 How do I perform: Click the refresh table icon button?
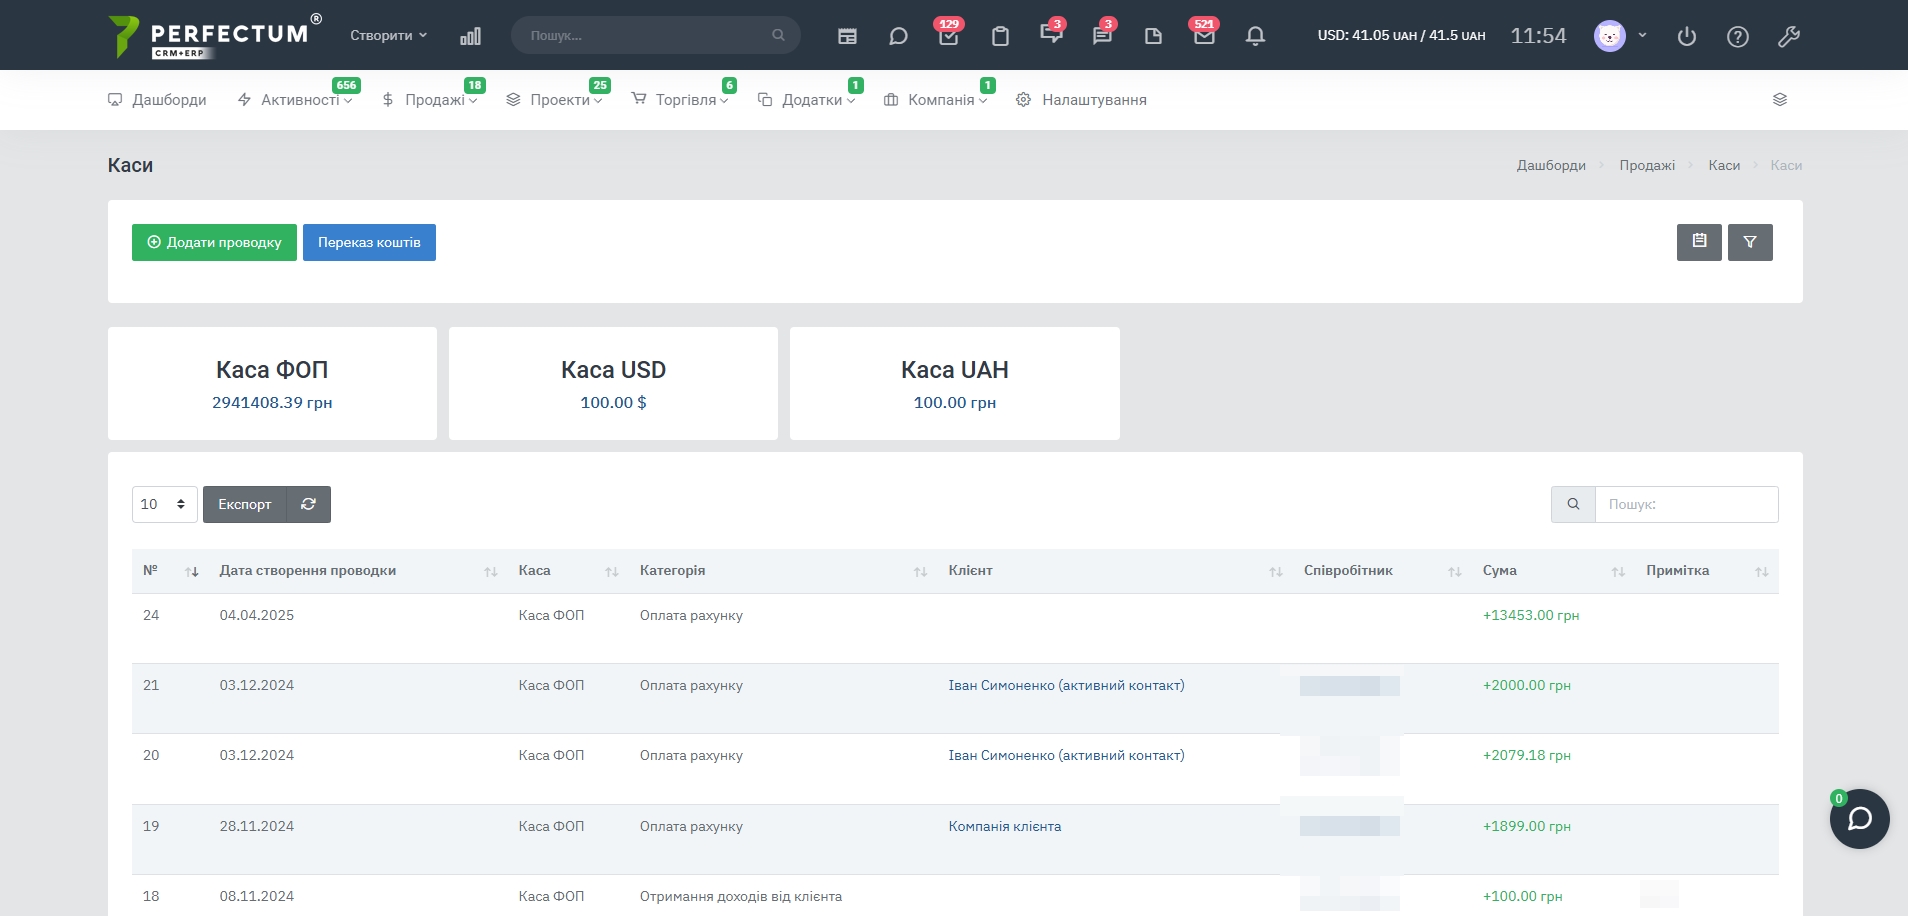click(x=308, y=504)
